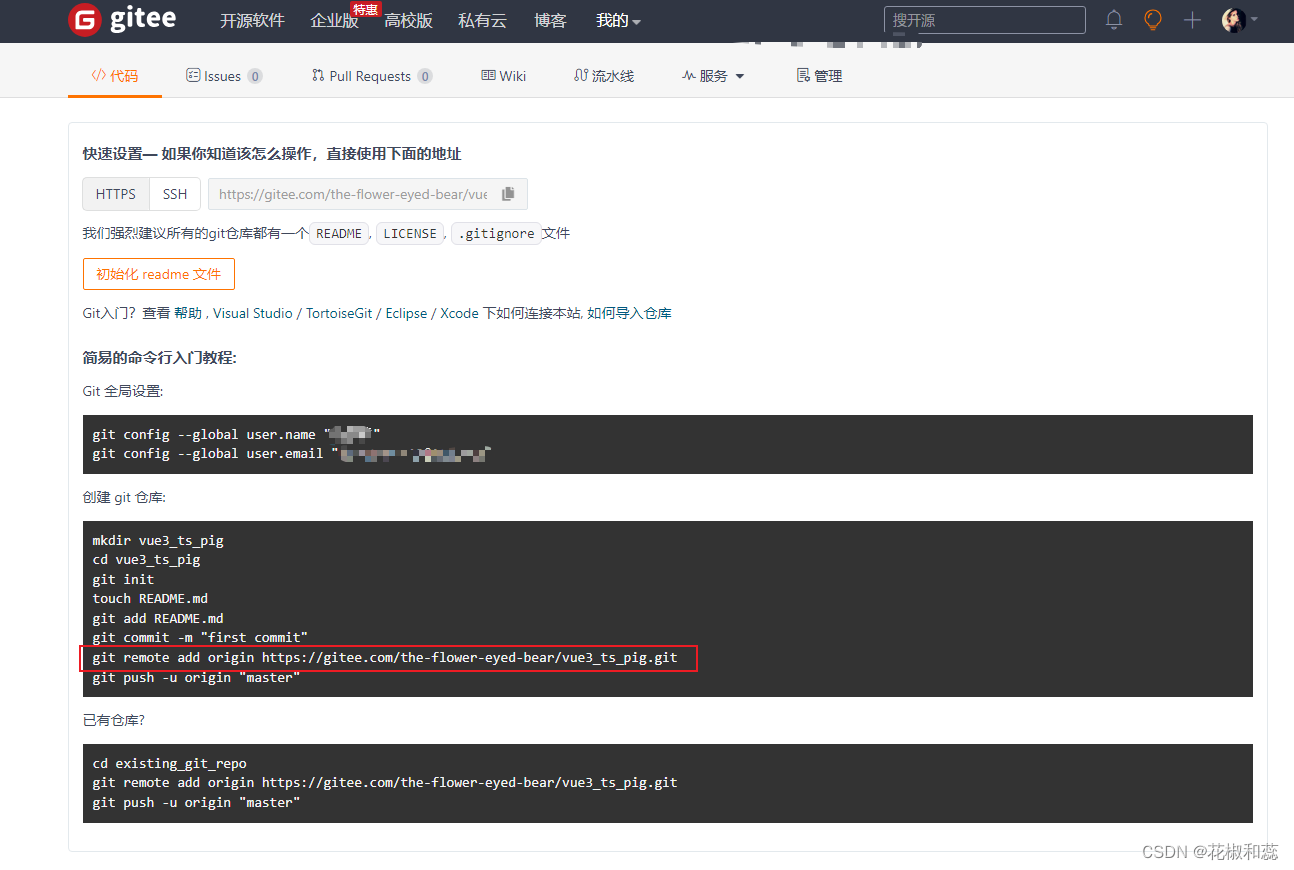Image resolution: width=1294 pixels, height=870 pixels.
Task: Open notifications bell icon
Action: (1114, 20)
